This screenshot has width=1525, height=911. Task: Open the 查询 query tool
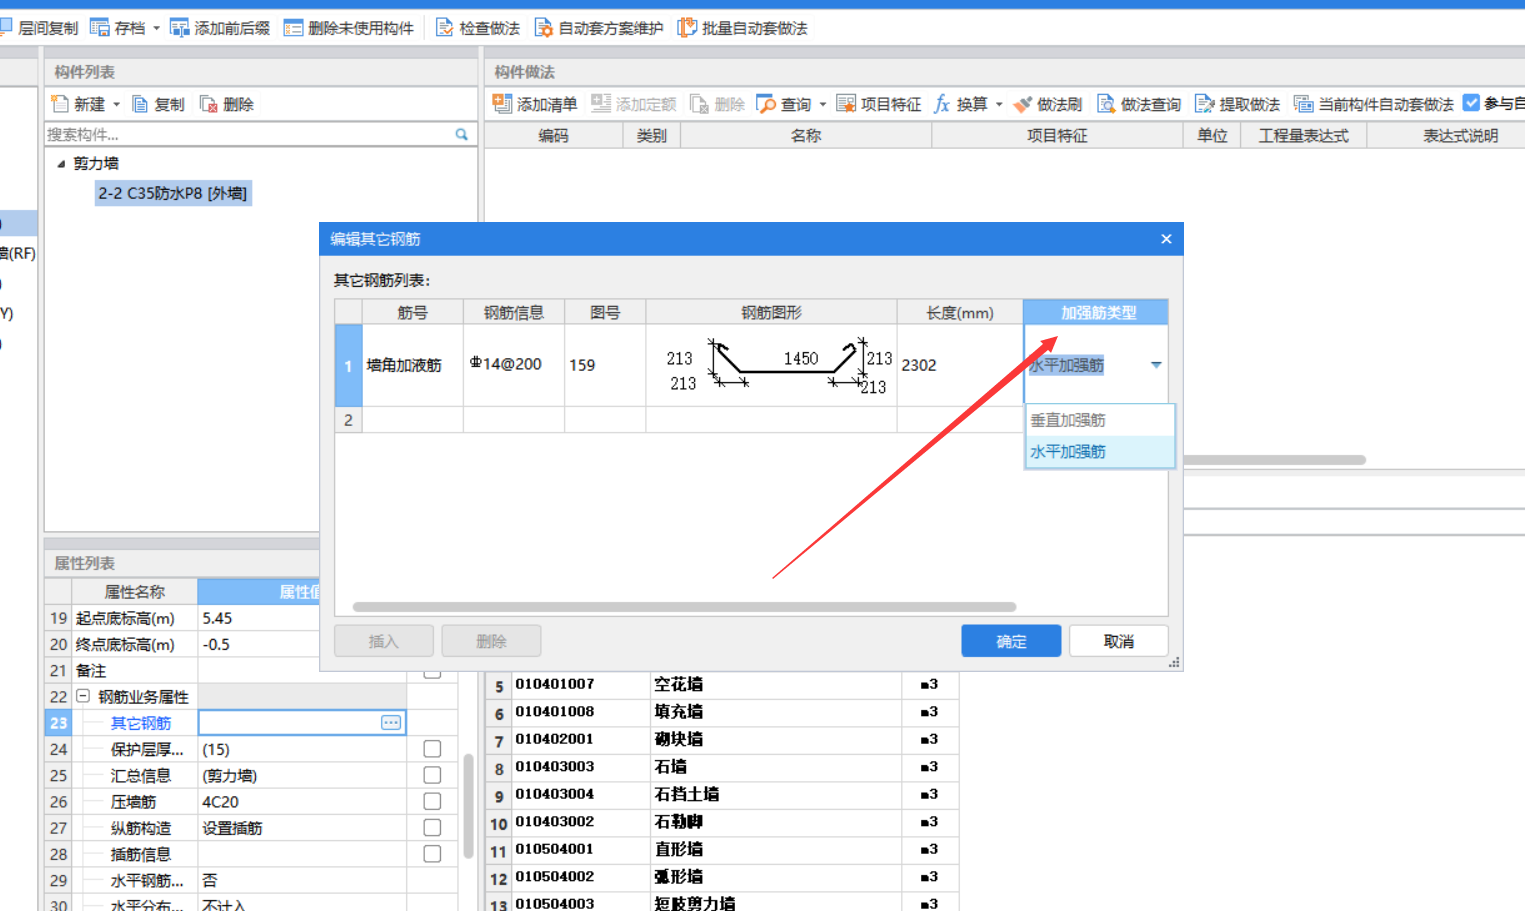pyautogui.click(x=784, y=104)
